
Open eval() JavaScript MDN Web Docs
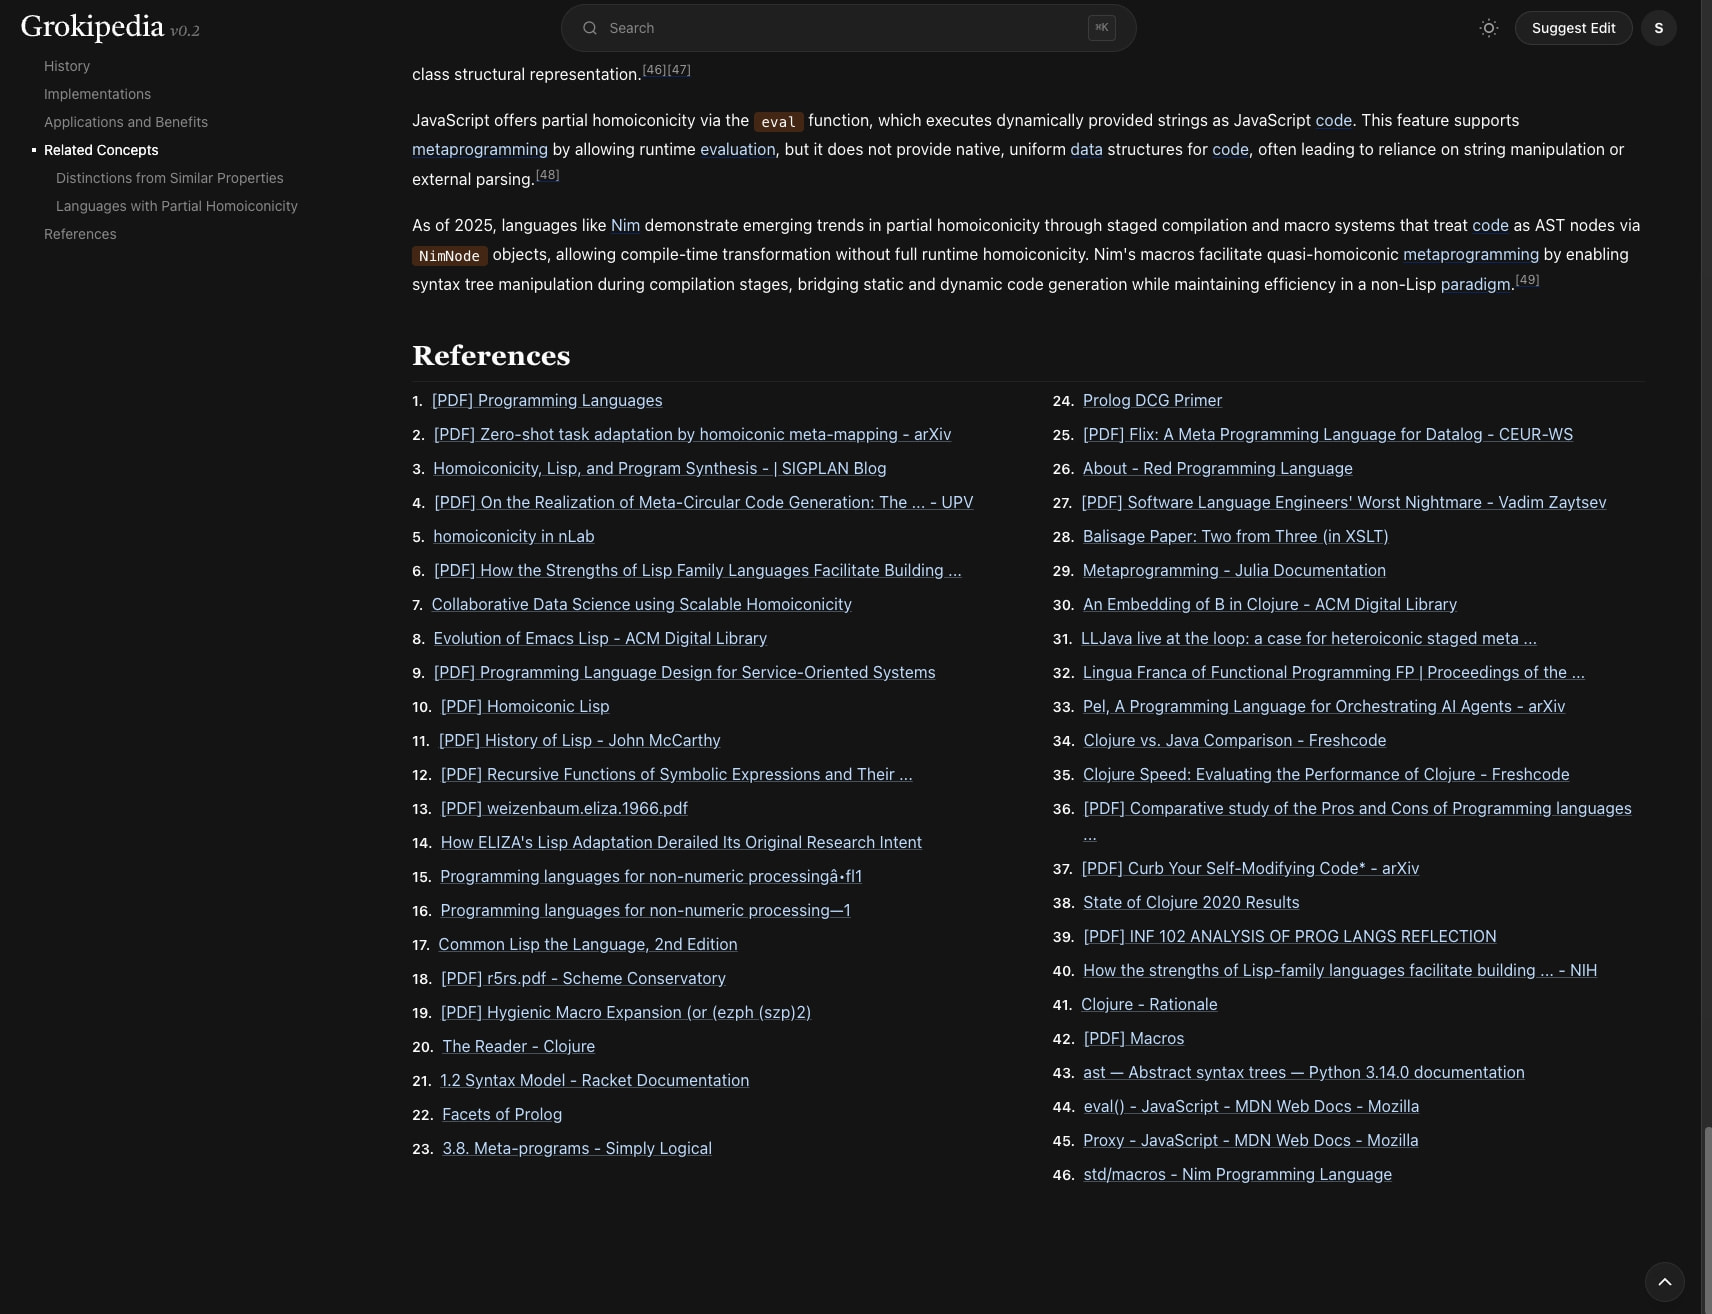point(1251,1106)
